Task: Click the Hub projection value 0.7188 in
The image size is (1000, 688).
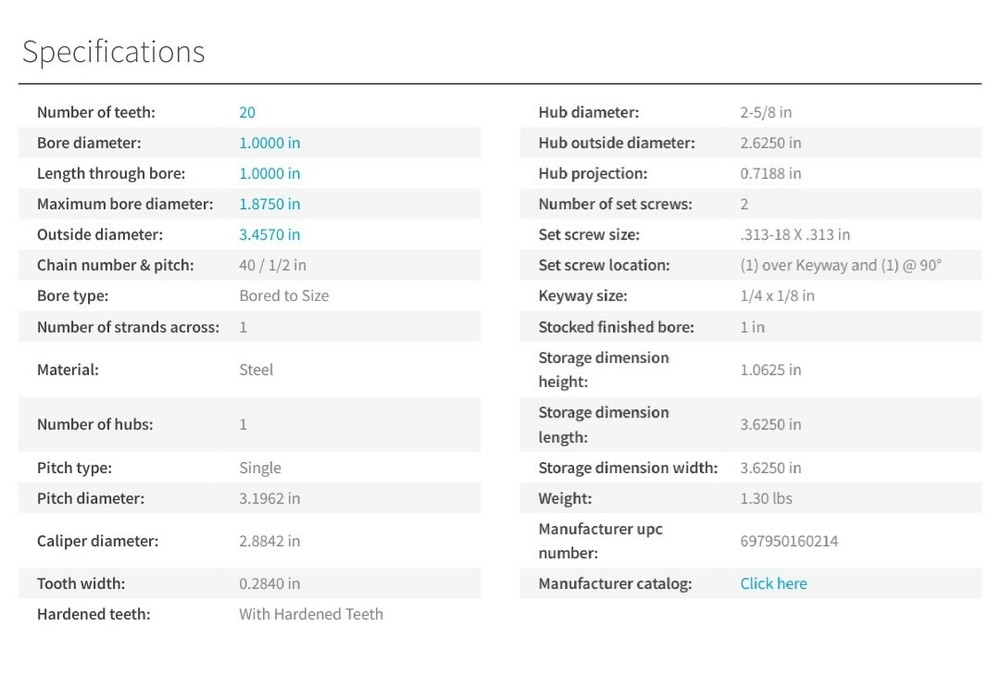Action: click(x=770, y=174)
